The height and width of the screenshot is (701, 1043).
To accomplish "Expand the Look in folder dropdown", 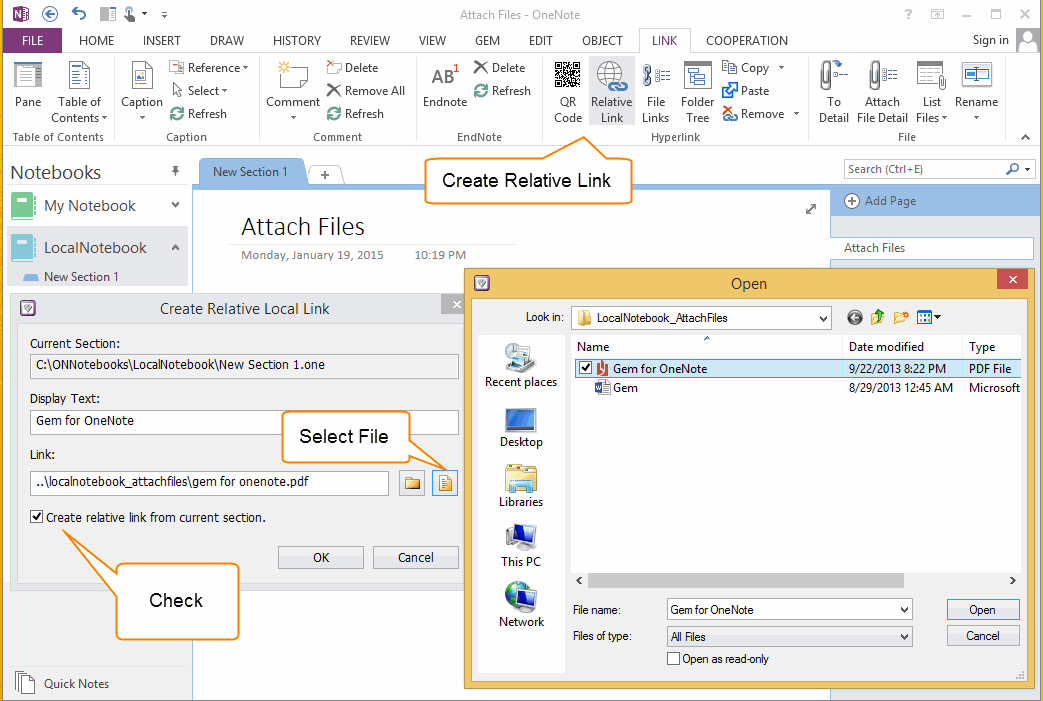I will pos(823,319).
